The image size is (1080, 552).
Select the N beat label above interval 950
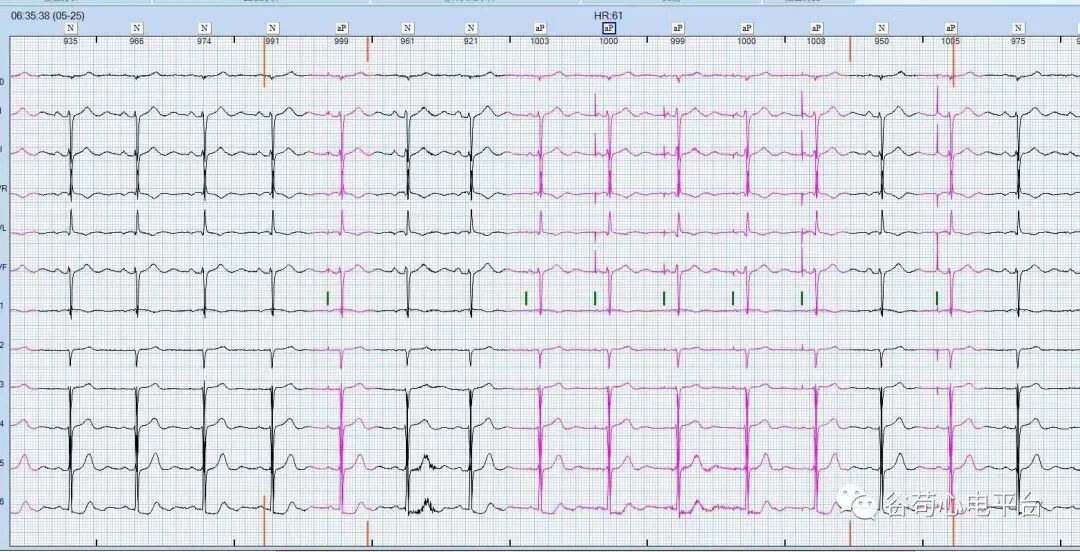(x=882, y=28)
